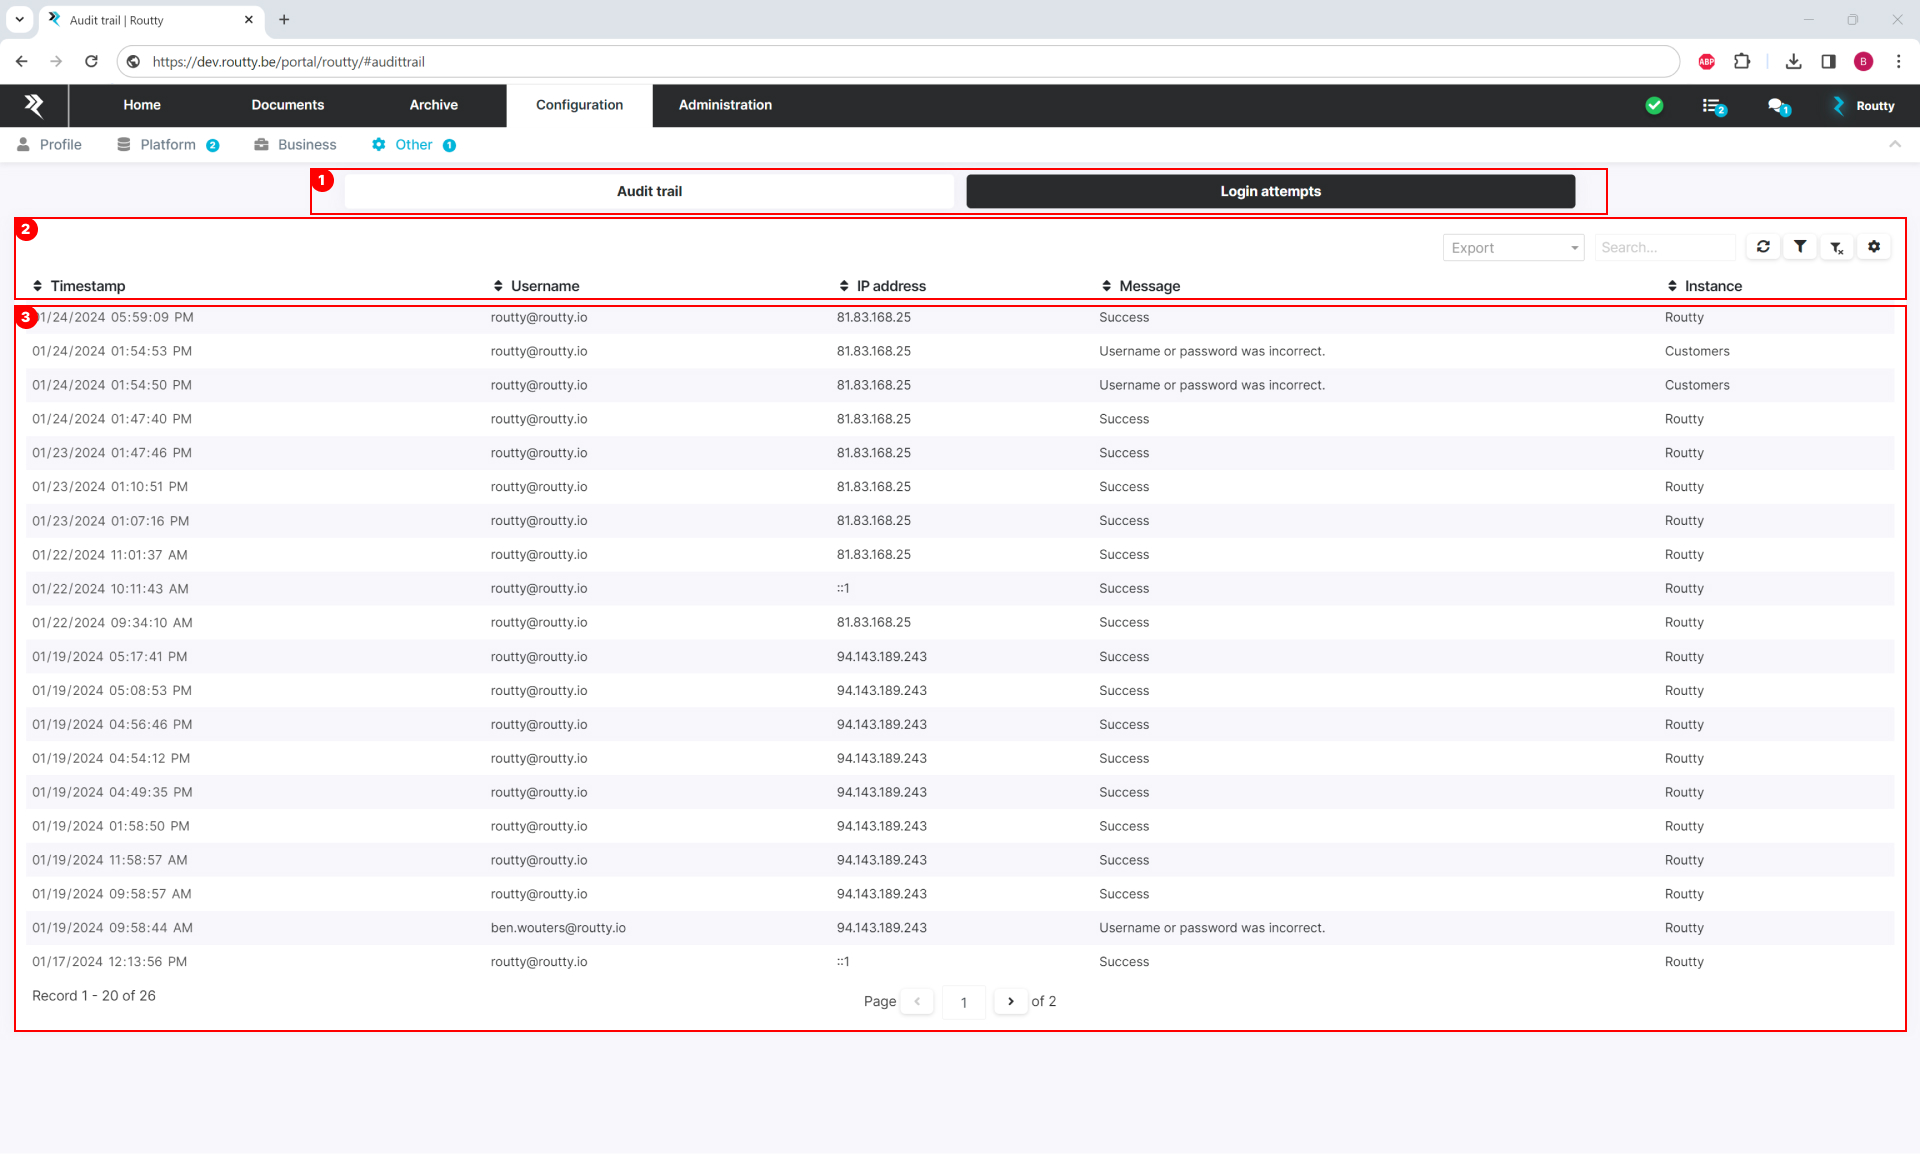Open the Routty user menu
Viewport: 1920px width, 1154px height.
(x=1864, y=106)
